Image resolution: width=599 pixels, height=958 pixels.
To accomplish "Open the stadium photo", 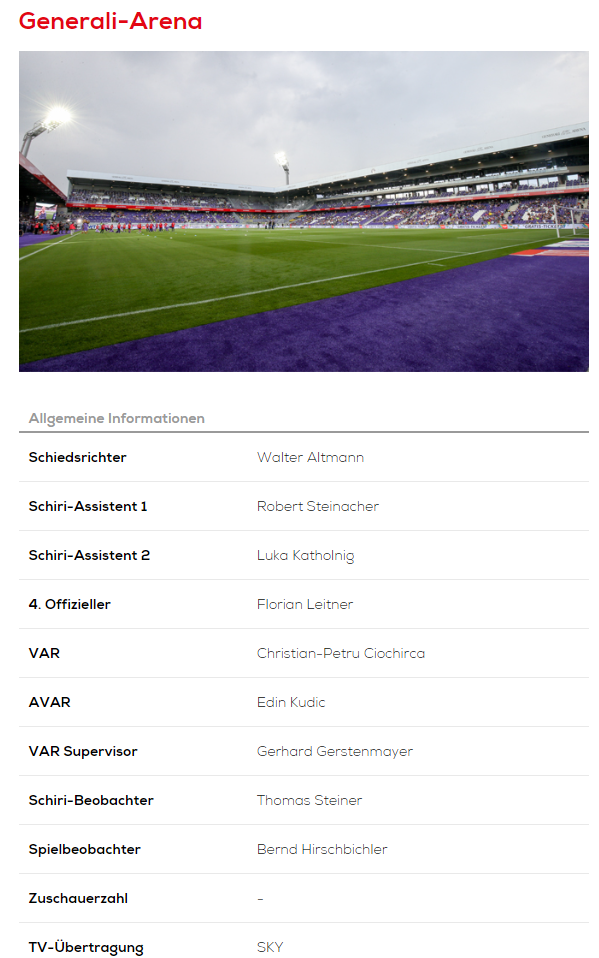I will pos(304,211).
